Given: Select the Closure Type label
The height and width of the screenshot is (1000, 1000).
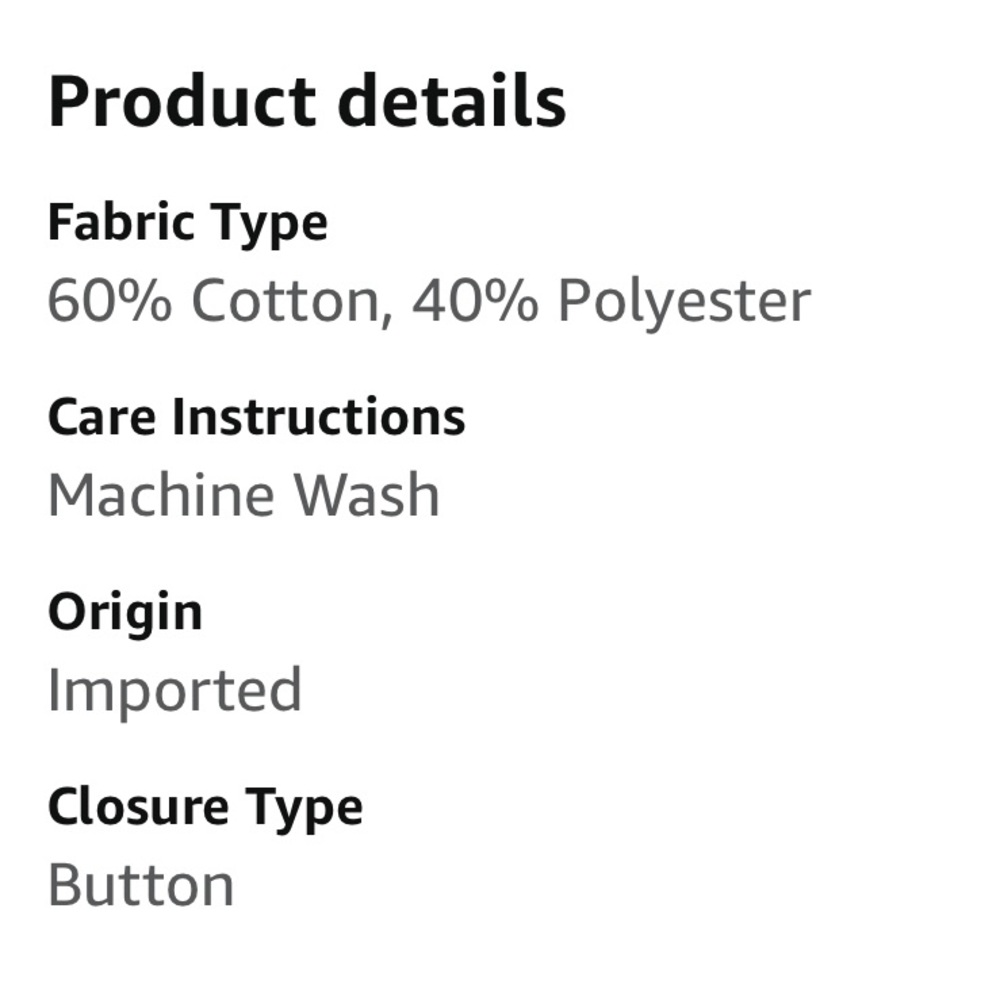Looking at the screenshot, I should click(205, 807).
